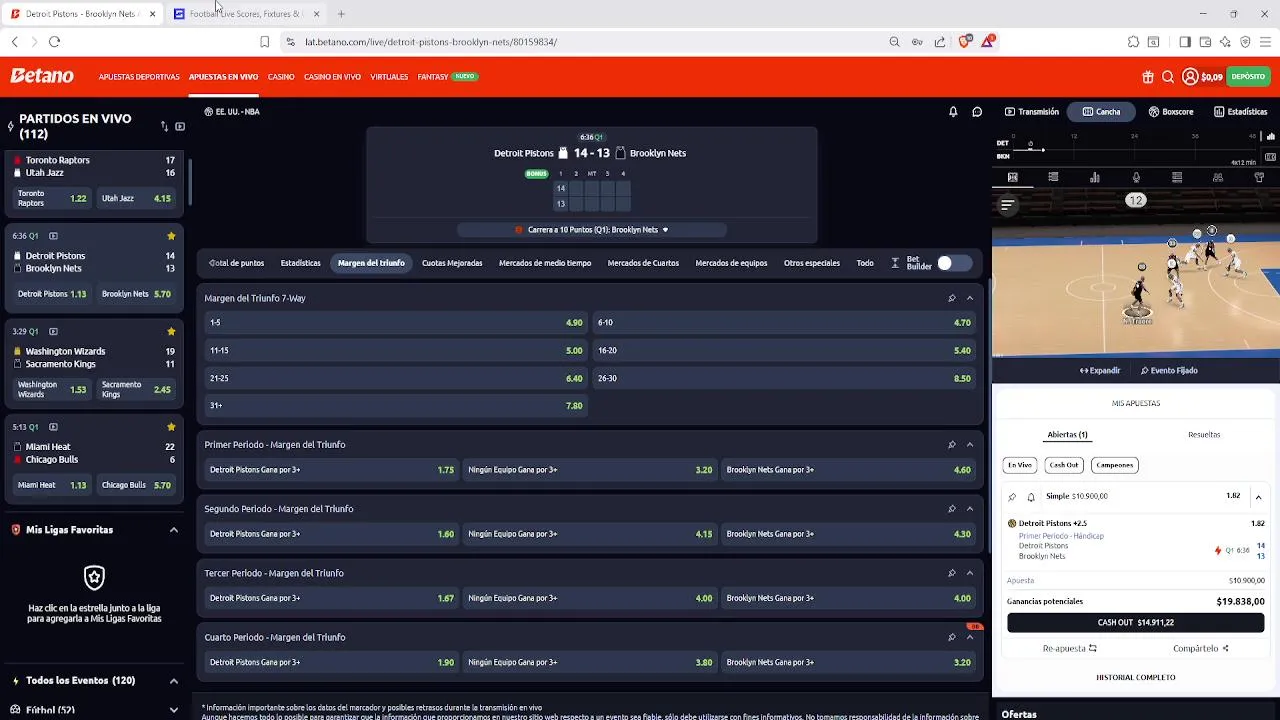The width and height of the screenshot is (1280, 720).
Task: Switch to the Resueltas bets tab
Action: click(1204, 435)
